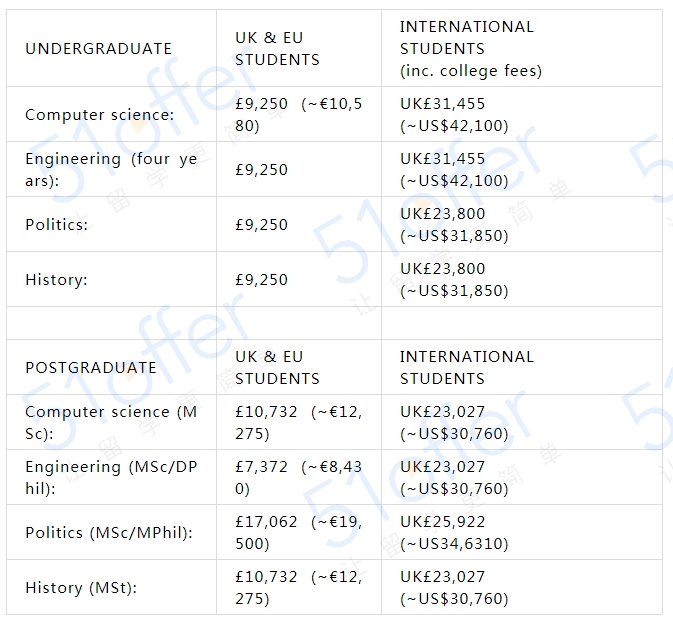Viewport: 673px width, 623px height.
Task: Select undergraduate History's UK£23,800 international fee
Action: tap(454, 279)
